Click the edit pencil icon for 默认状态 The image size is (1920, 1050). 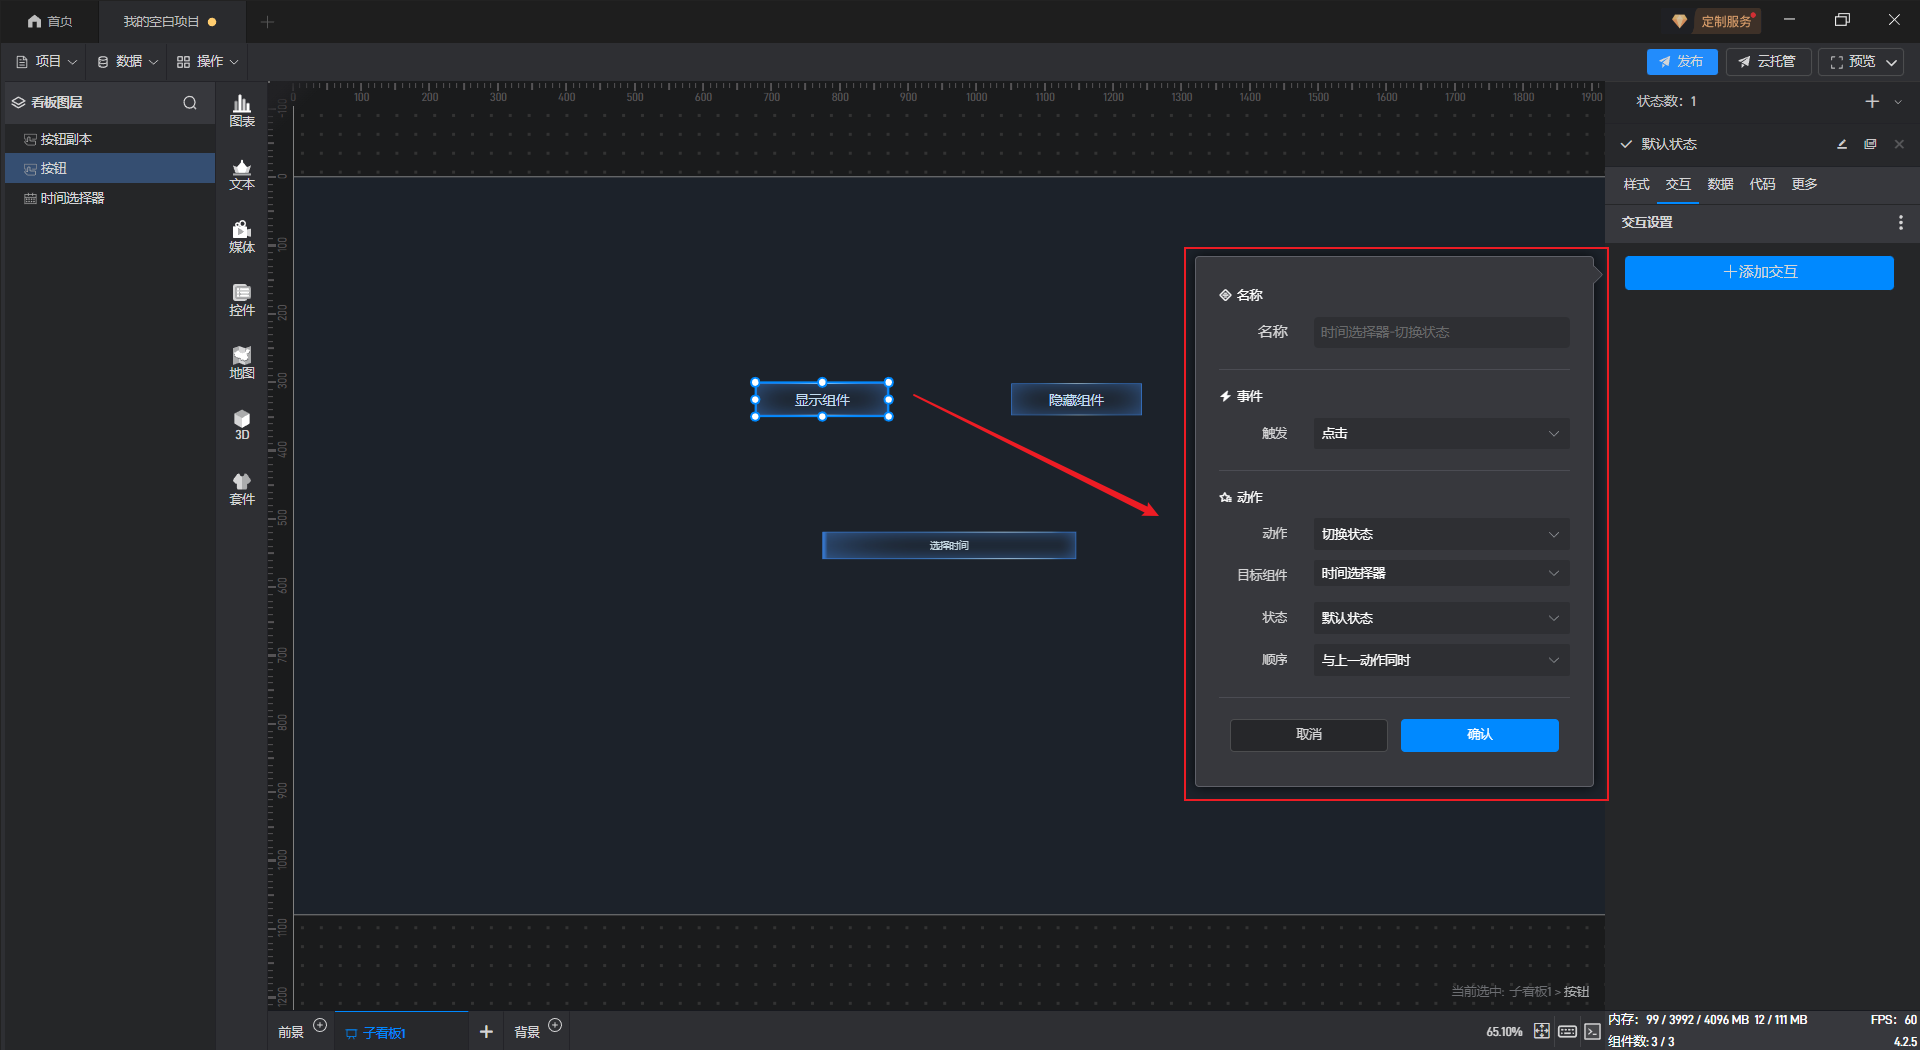1841,144
